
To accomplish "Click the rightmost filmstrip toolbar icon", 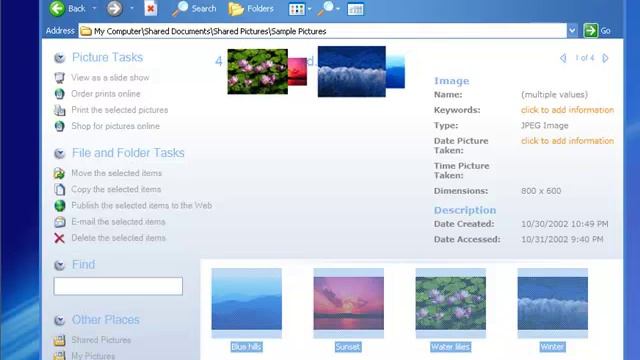I will (x=356, y=9).
